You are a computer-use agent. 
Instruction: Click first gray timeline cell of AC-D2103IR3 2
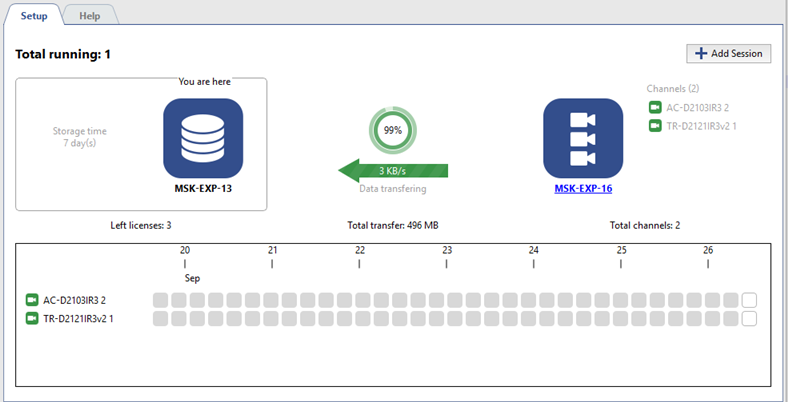click(x=160, y=300)
